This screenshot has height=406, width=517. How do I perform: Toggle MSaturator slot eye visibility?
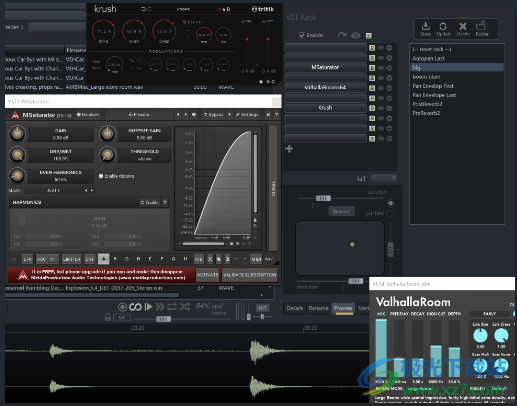[x=381, y=68]
